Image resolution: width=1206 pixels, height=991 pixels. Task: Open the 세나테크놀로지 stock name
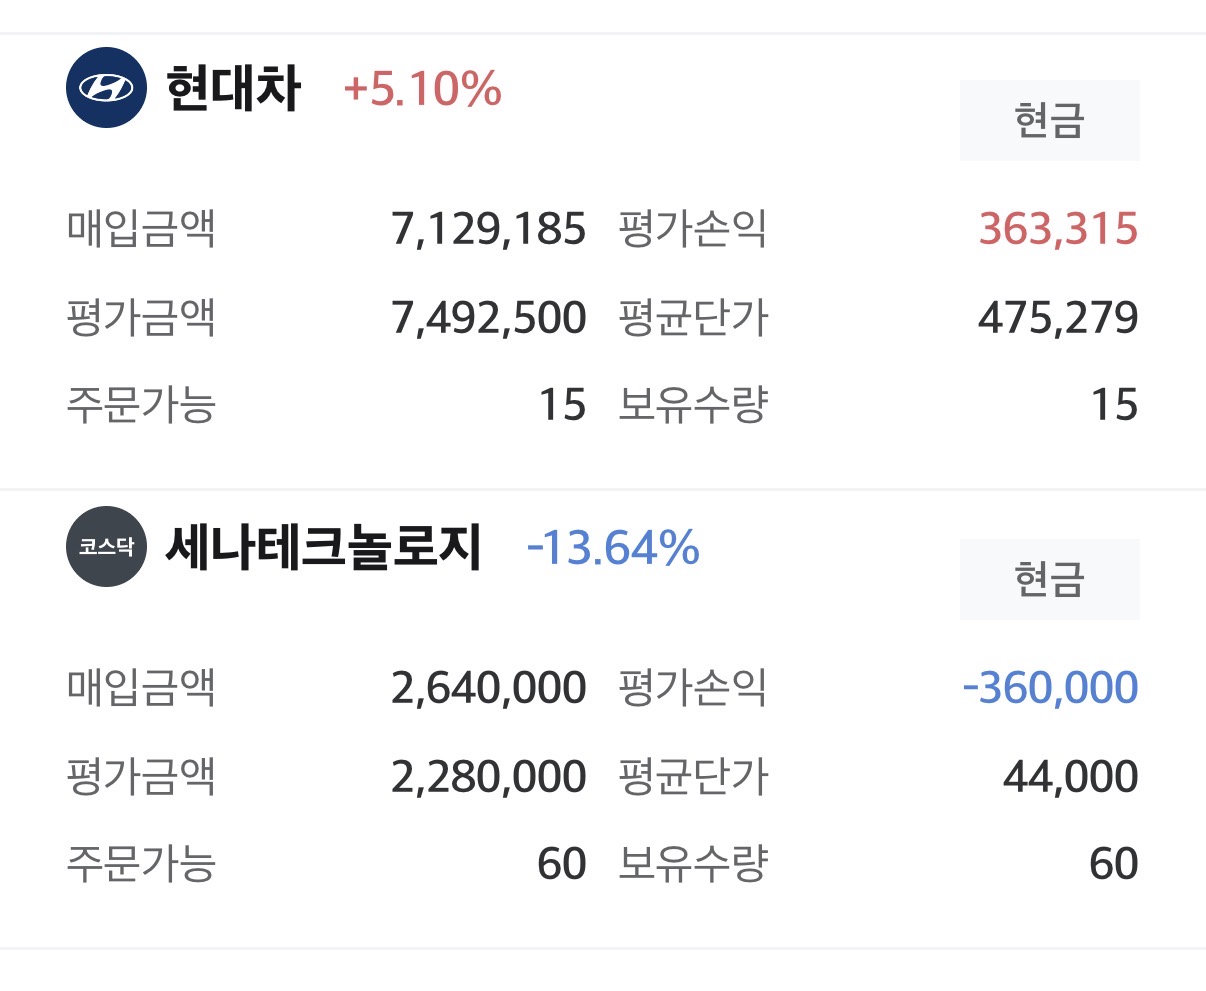coord(323,547)
